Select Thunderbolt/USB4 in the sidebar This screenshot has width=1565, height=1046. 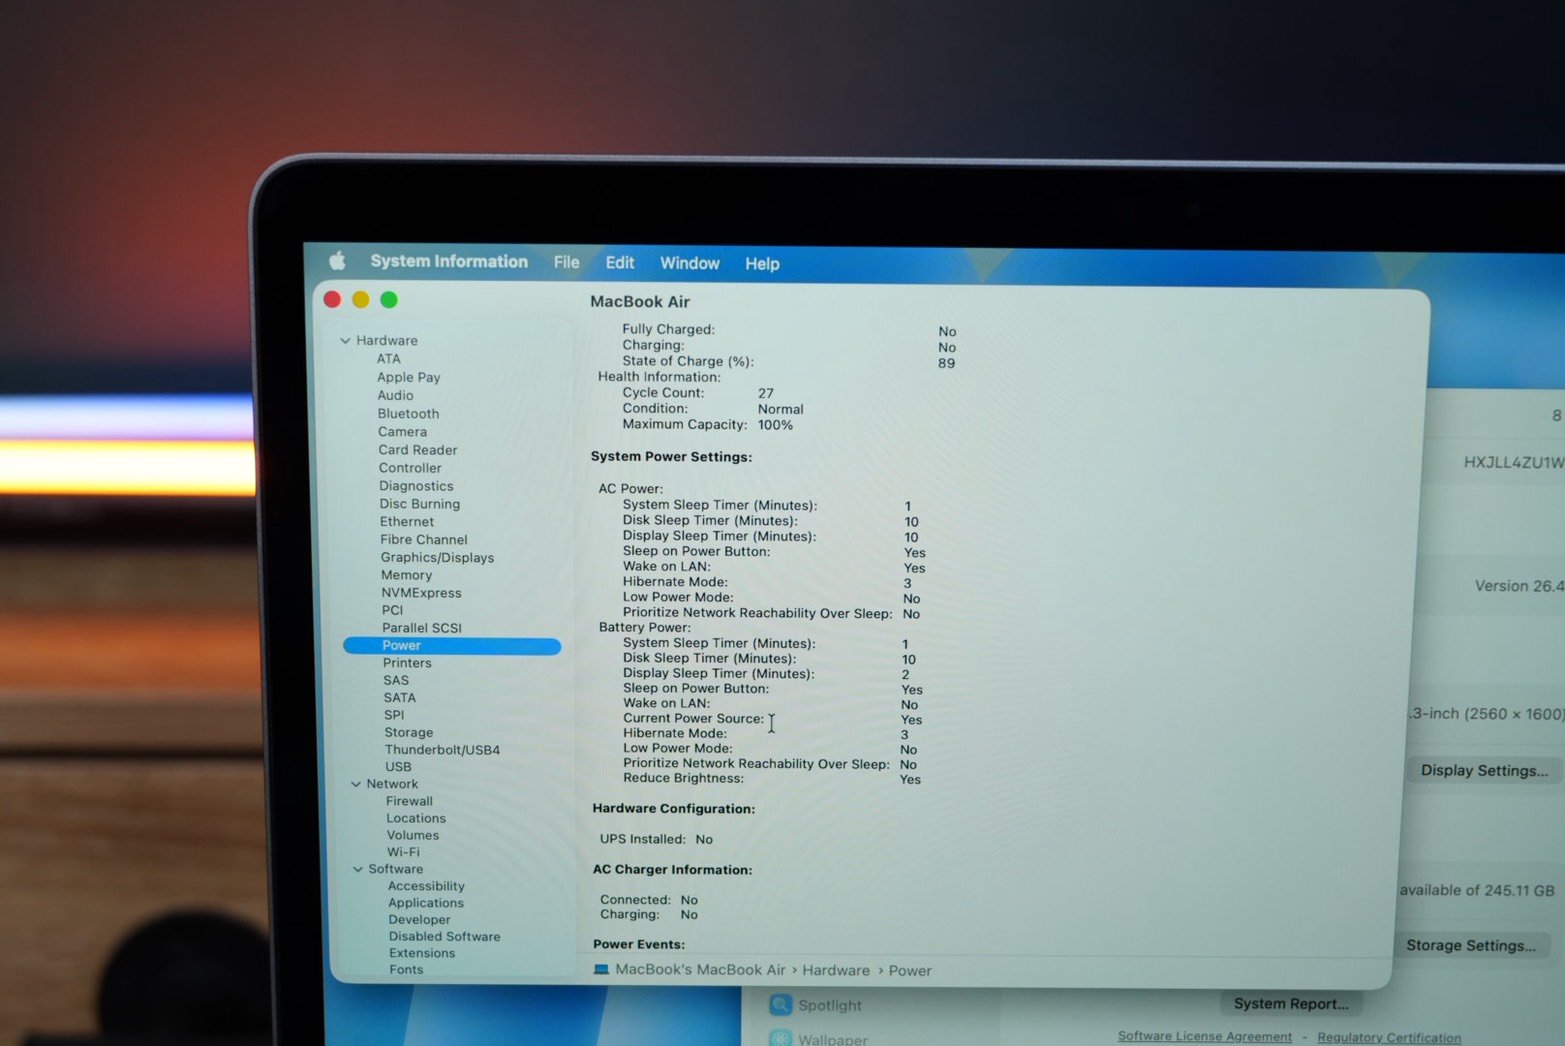pos(442,750)
